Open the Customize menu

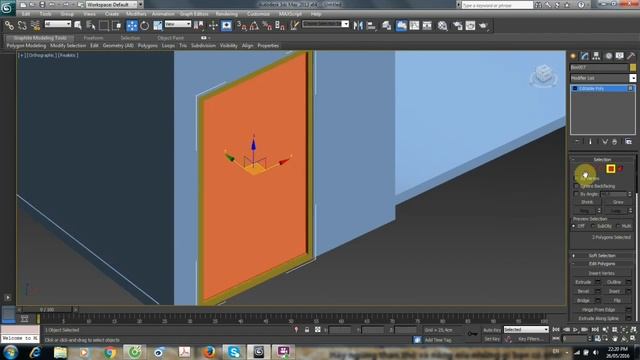click(258, 14)
